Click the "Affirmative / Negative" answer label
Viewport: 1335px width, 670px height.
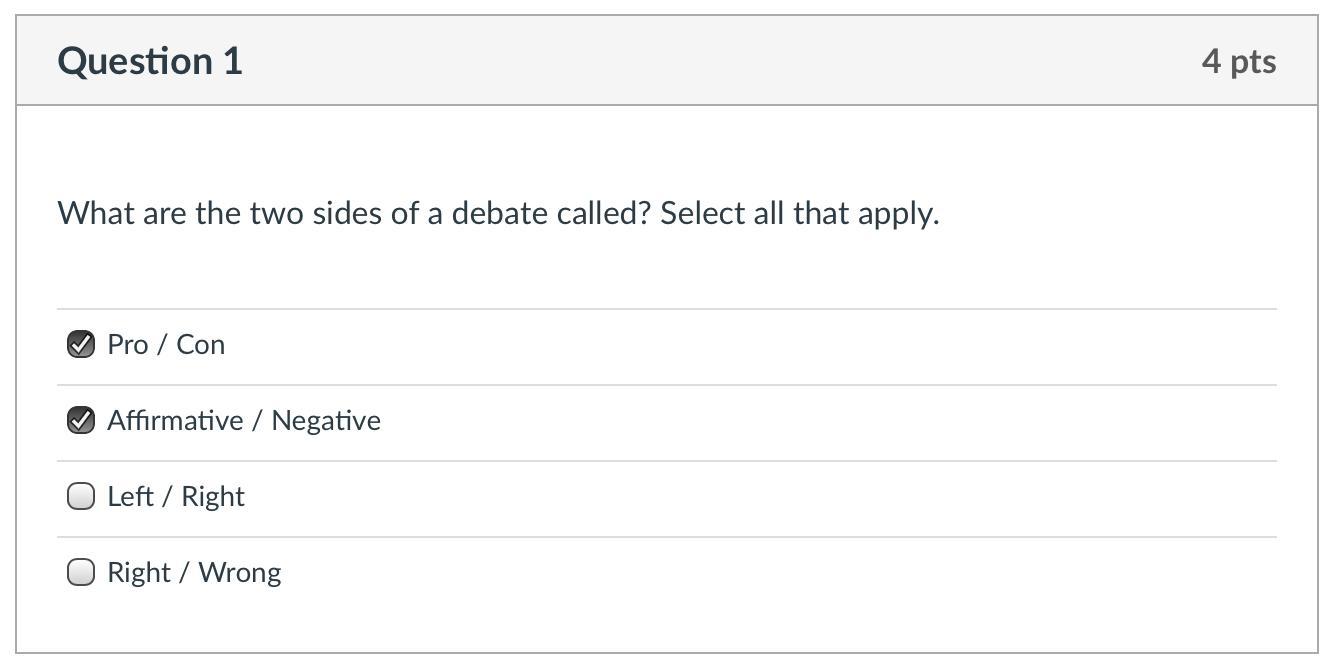[244, 420]
